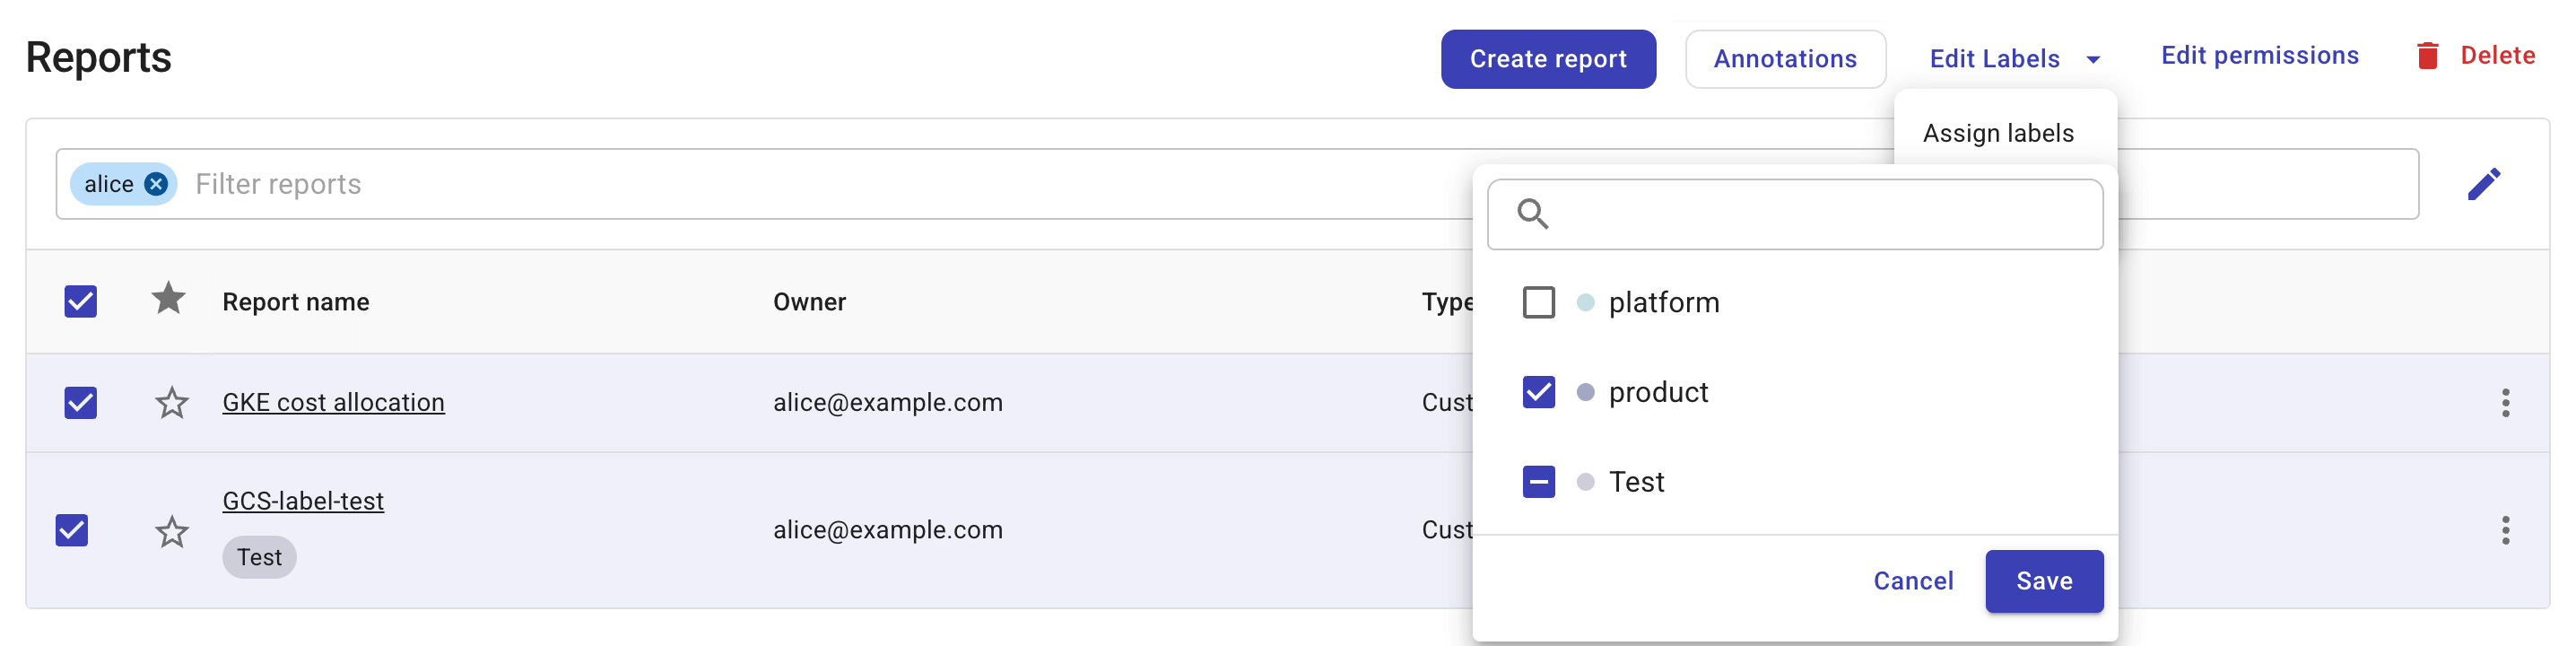Open the GKE cost allocation report link
Viewport: 2576px width, 646px height.
333,403
